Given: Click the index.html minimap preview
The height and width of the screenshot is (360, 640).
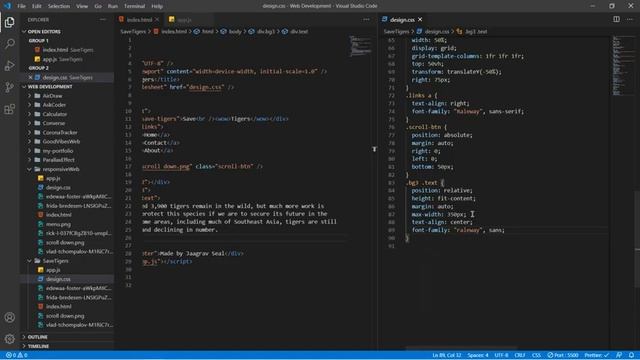Looking at the screenshot, I should [360, 46].
